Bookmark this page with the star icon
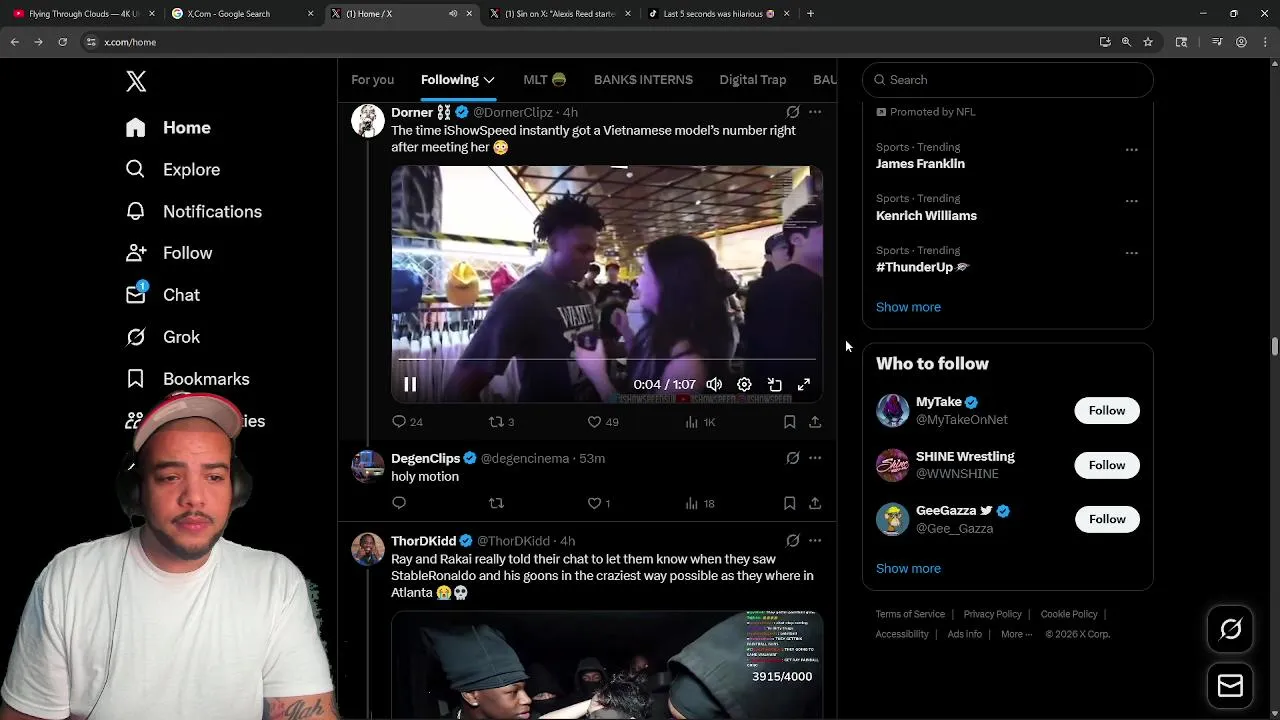Image resolution: width=1280 pixels, height=720 pixels. [1148, 42]
